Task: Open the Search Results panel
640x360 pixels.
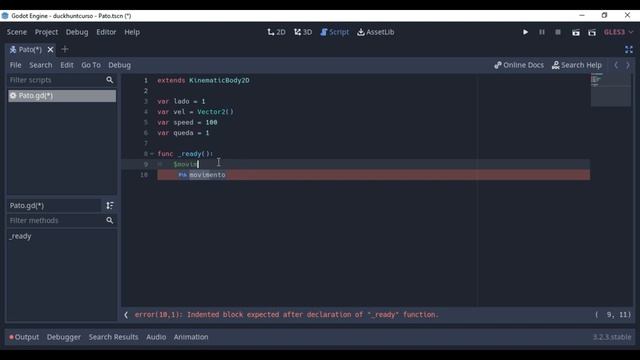Action: coord(113,337)
